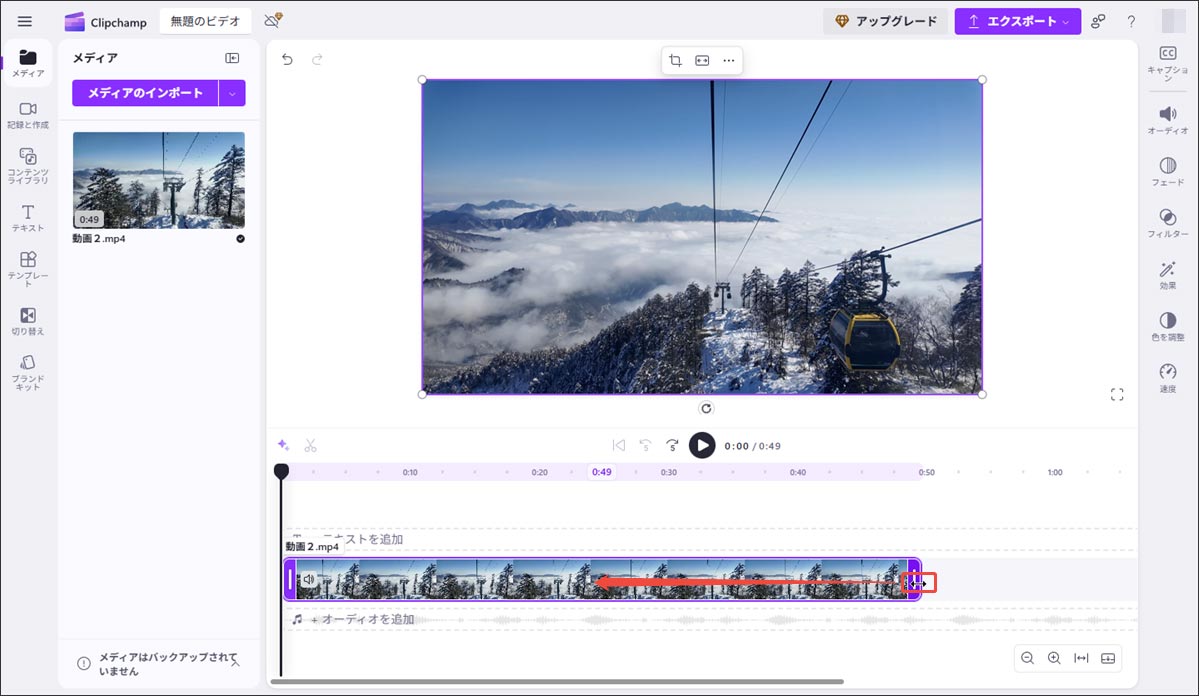The width and height of the screenshot is (1199, 696).
Task: Click the undo arrow above the preview
Action: 288,59
